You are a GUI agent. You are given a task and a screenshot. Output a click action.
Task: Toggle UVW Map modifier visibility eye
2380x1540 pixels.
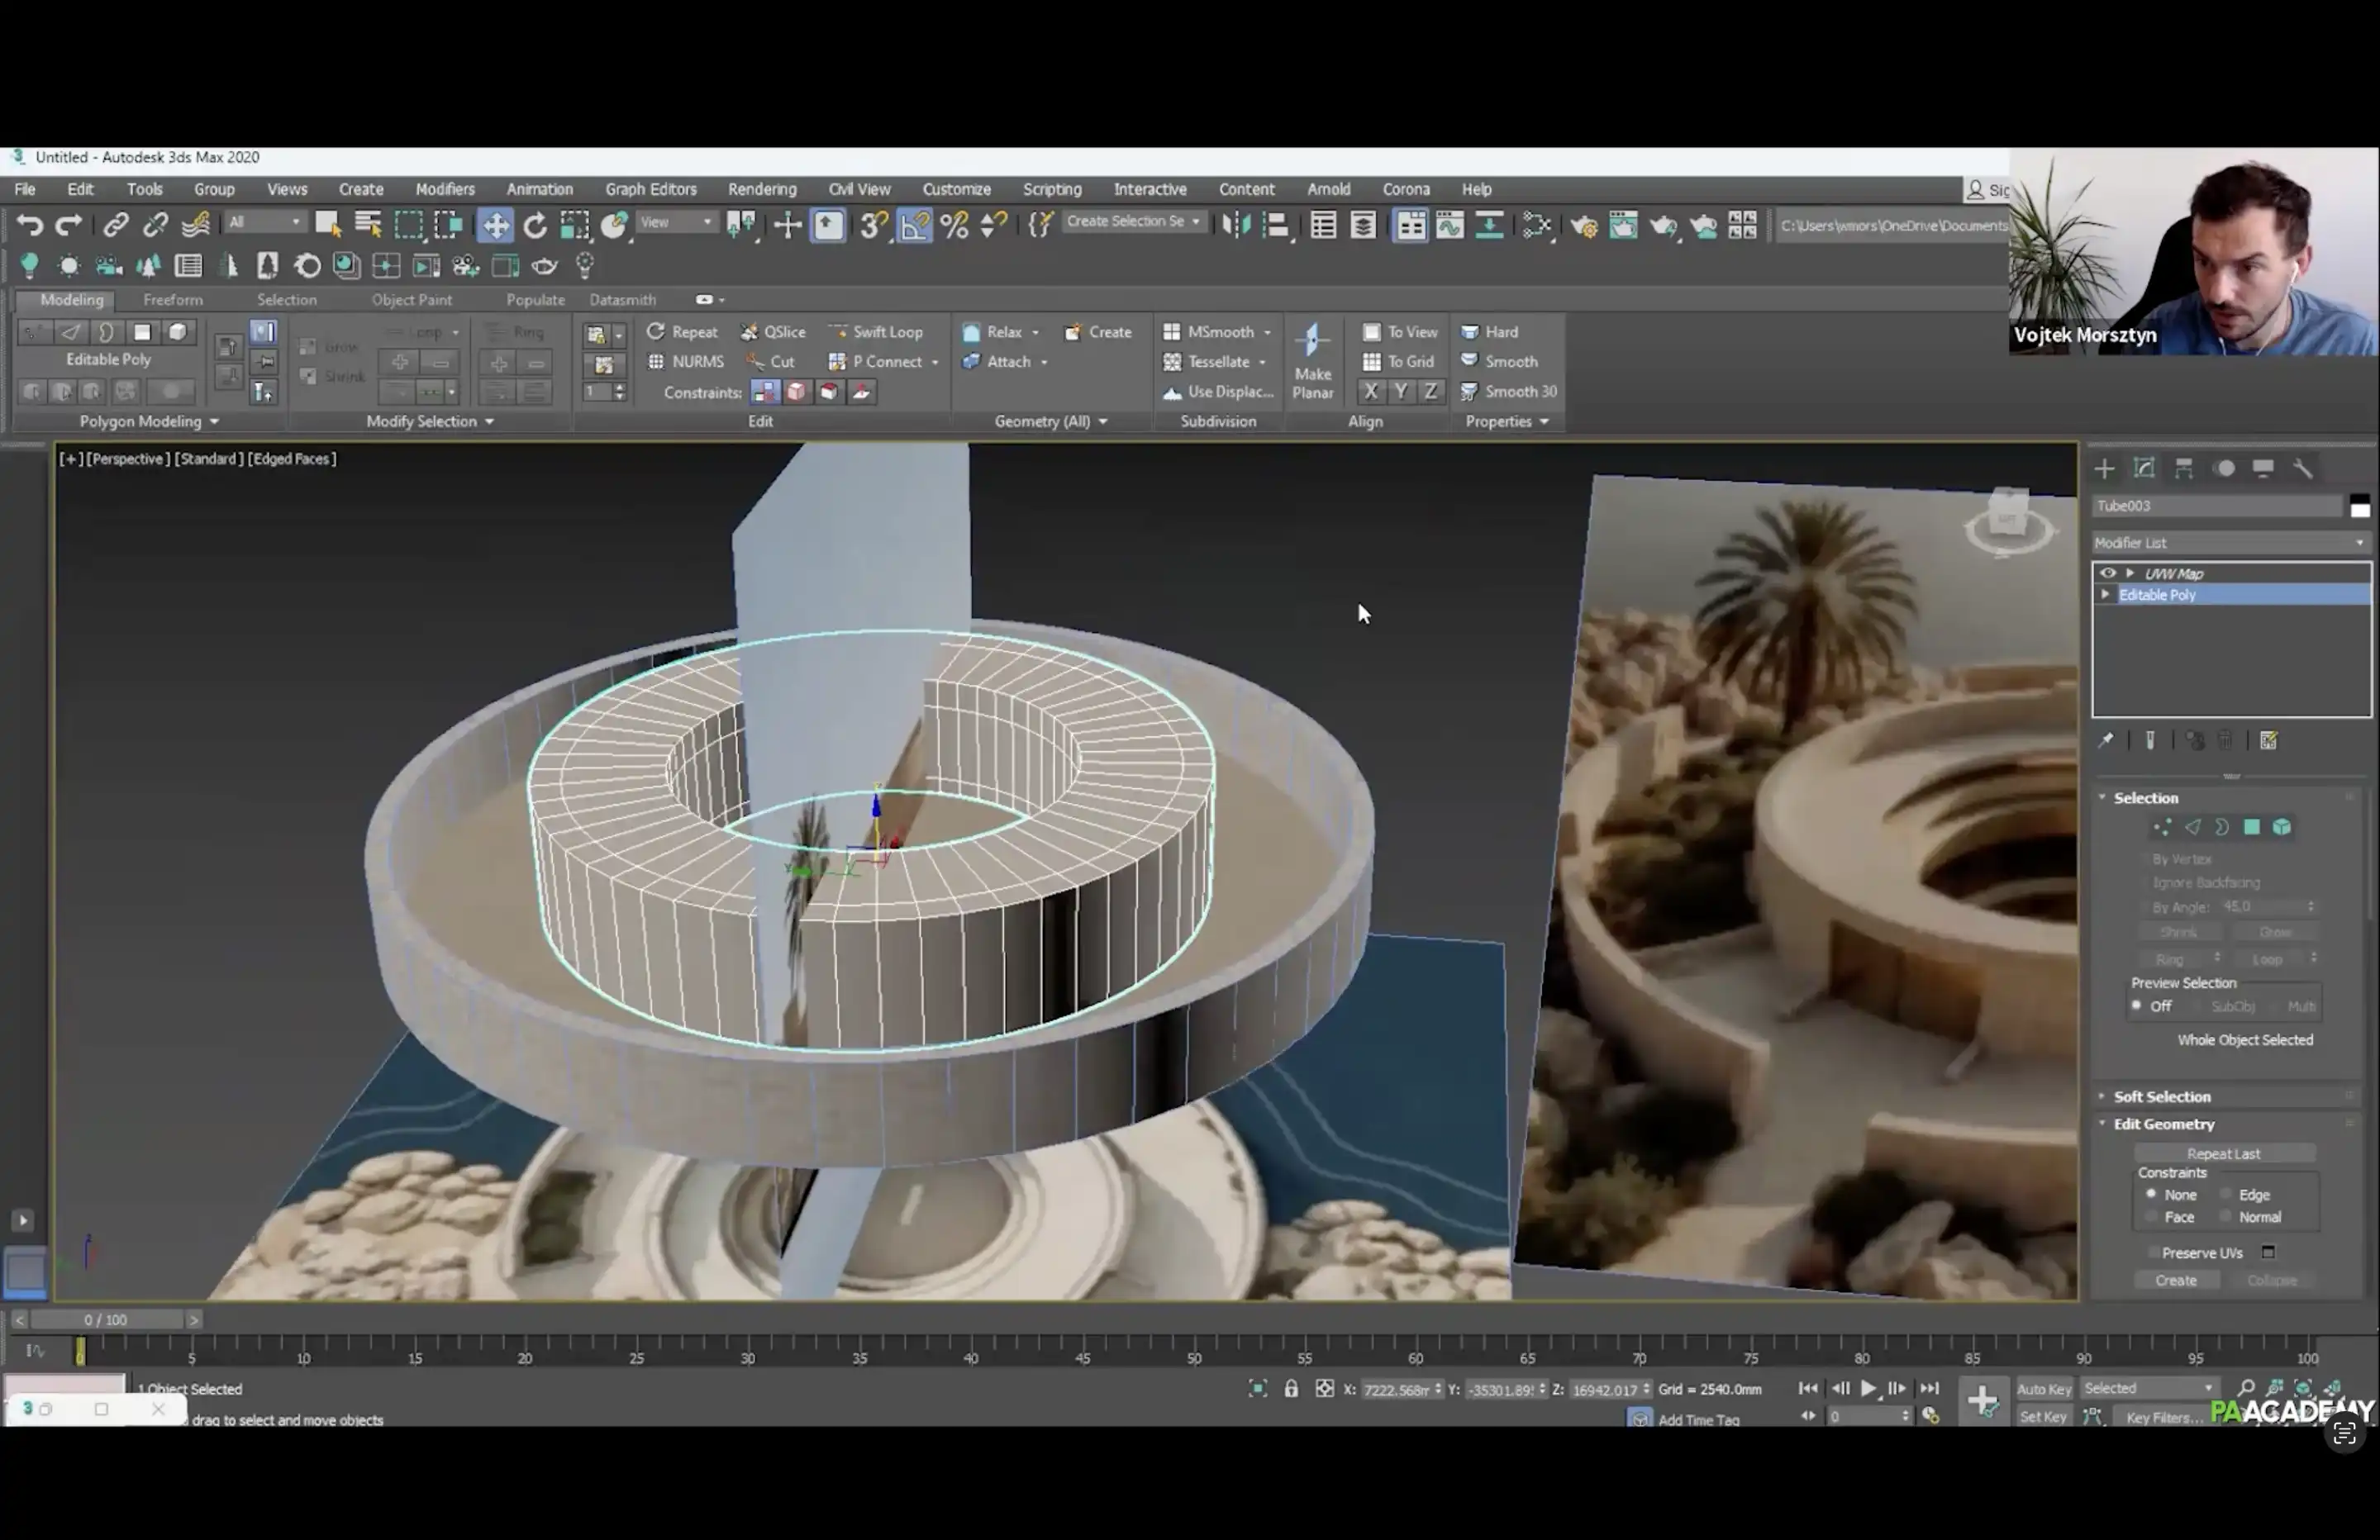pos(2107,573)
